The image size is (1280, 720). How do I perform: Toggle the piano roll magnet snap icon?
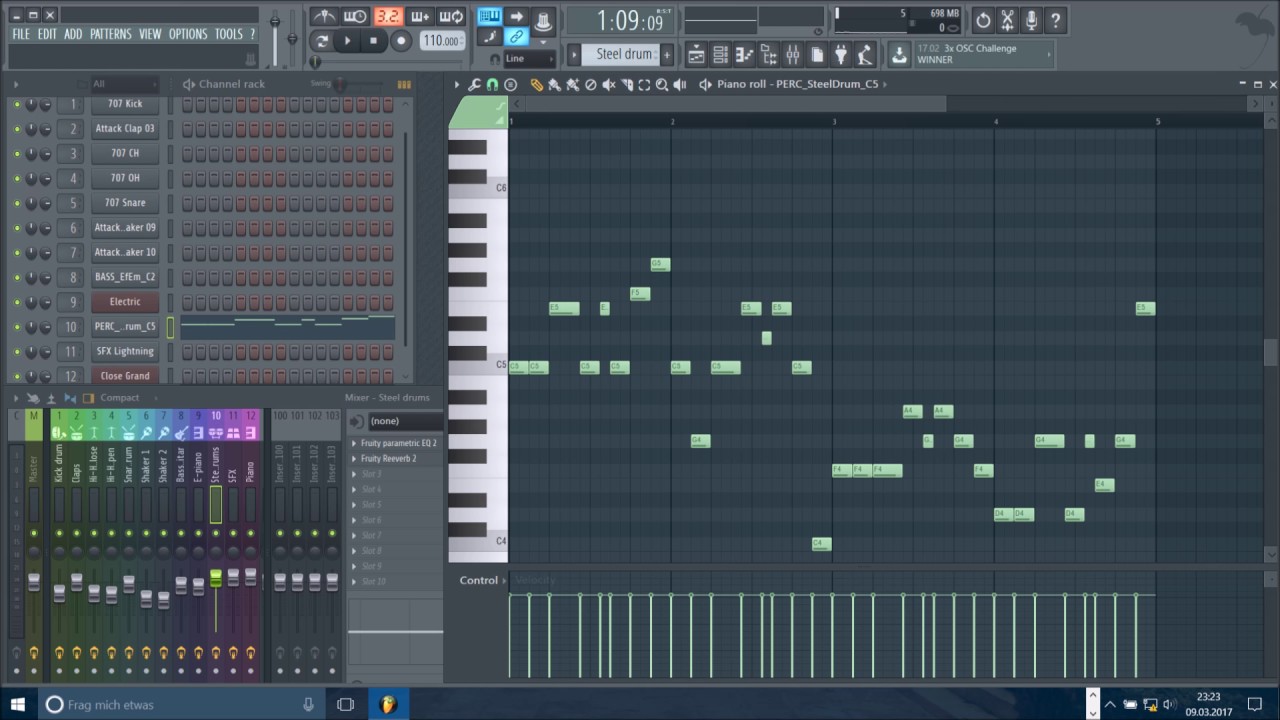[492, 85]
